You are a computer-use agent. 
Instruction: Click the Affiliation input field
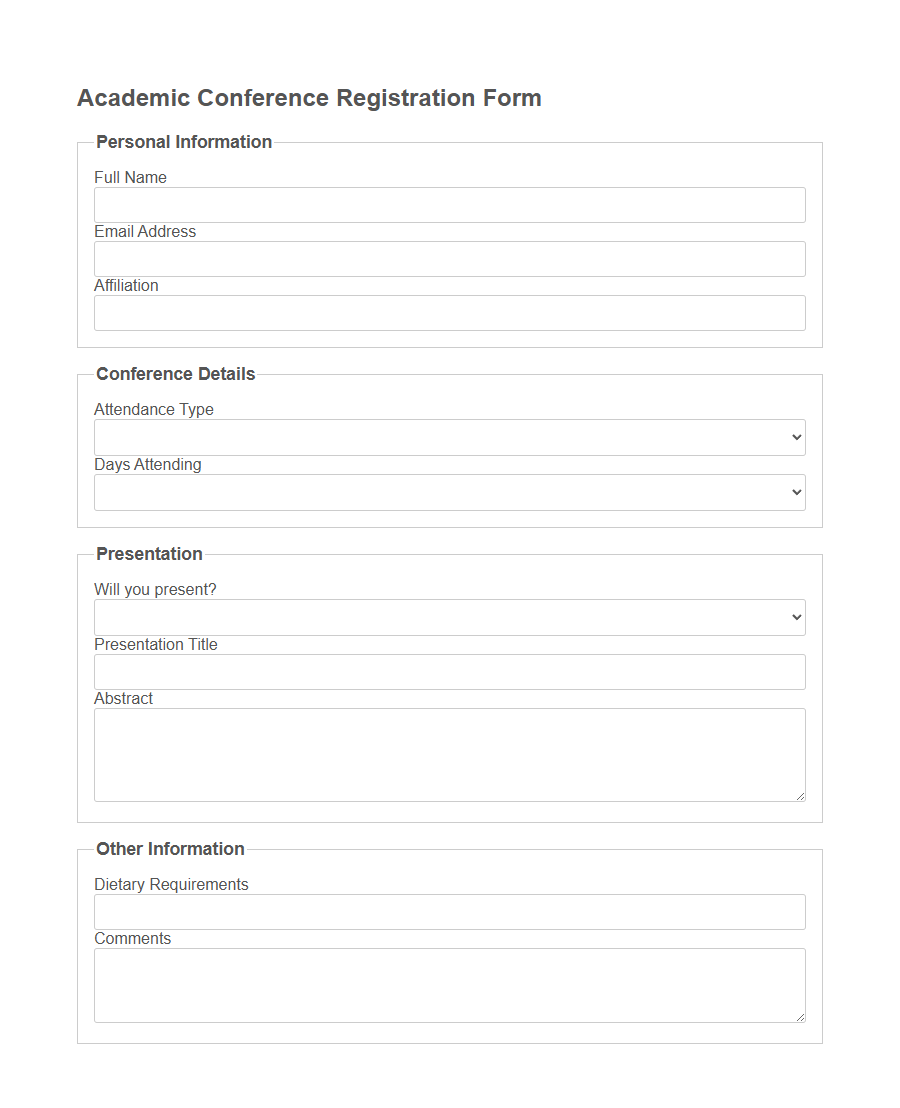449,313
